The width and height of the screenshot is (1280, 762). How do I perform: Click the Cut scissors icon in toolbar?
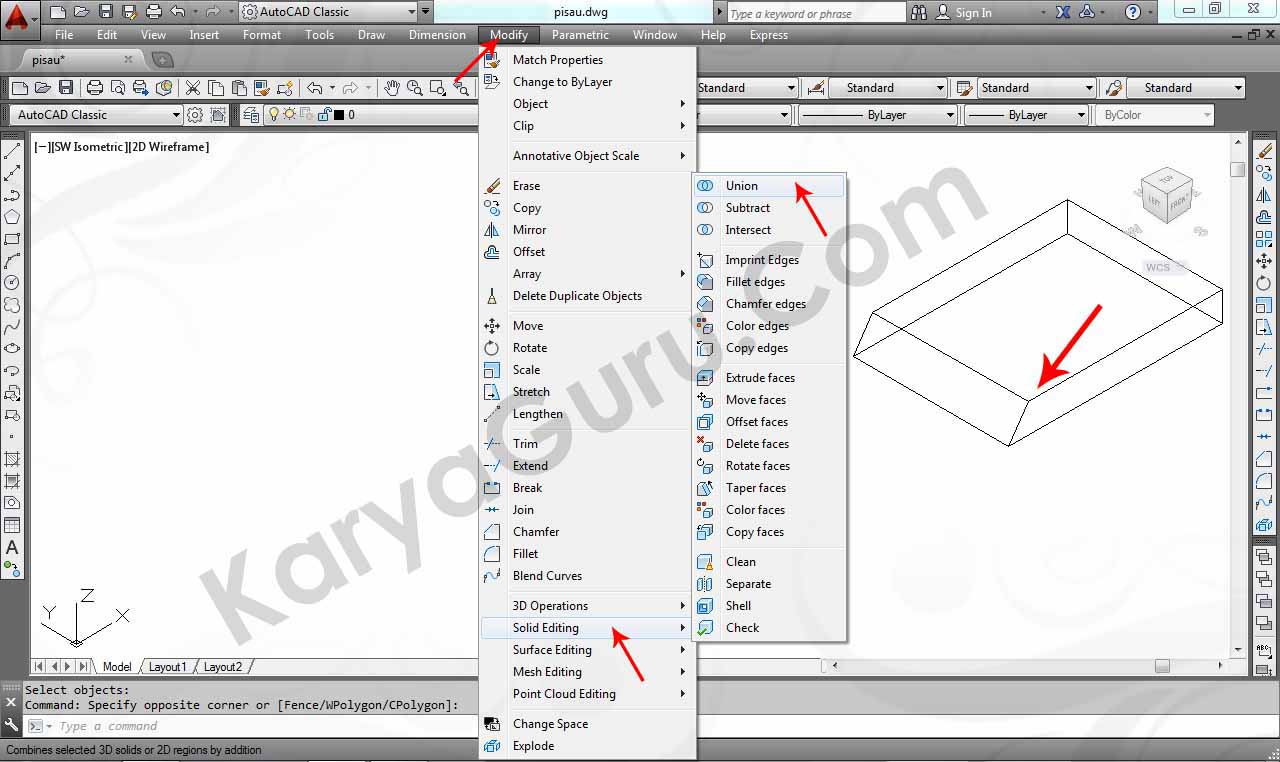(x=193, y=88)
